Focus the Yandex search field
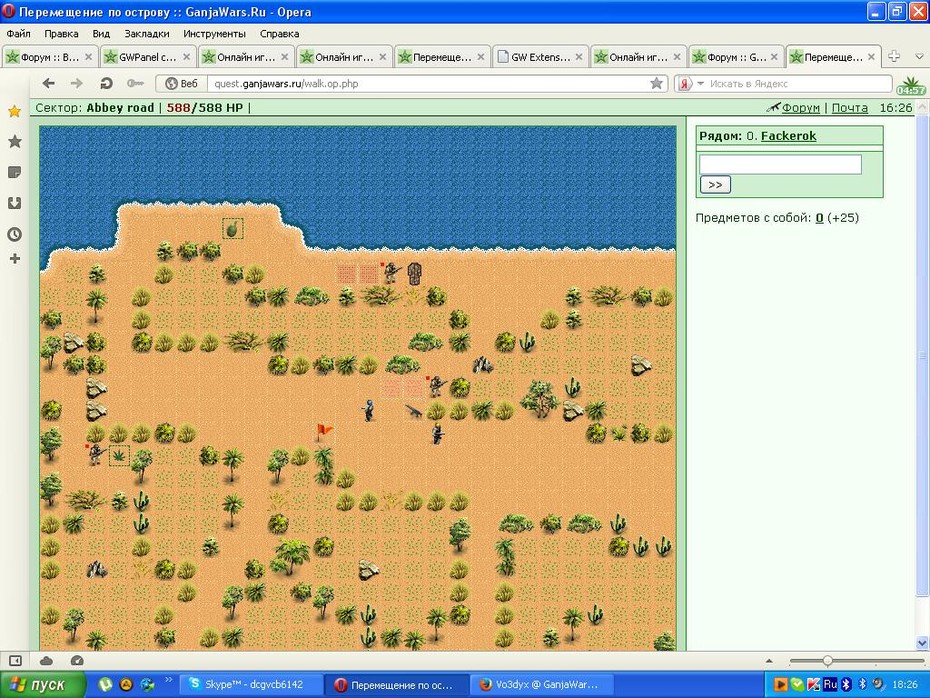The image size is (930, 698). (799, 84)
